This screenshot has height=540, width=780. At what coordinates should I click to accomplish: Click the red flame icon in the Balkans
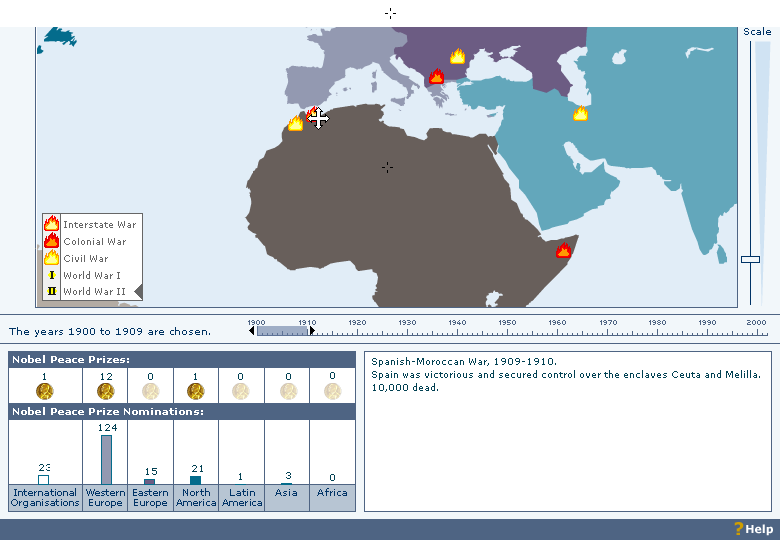click(436, 76)
